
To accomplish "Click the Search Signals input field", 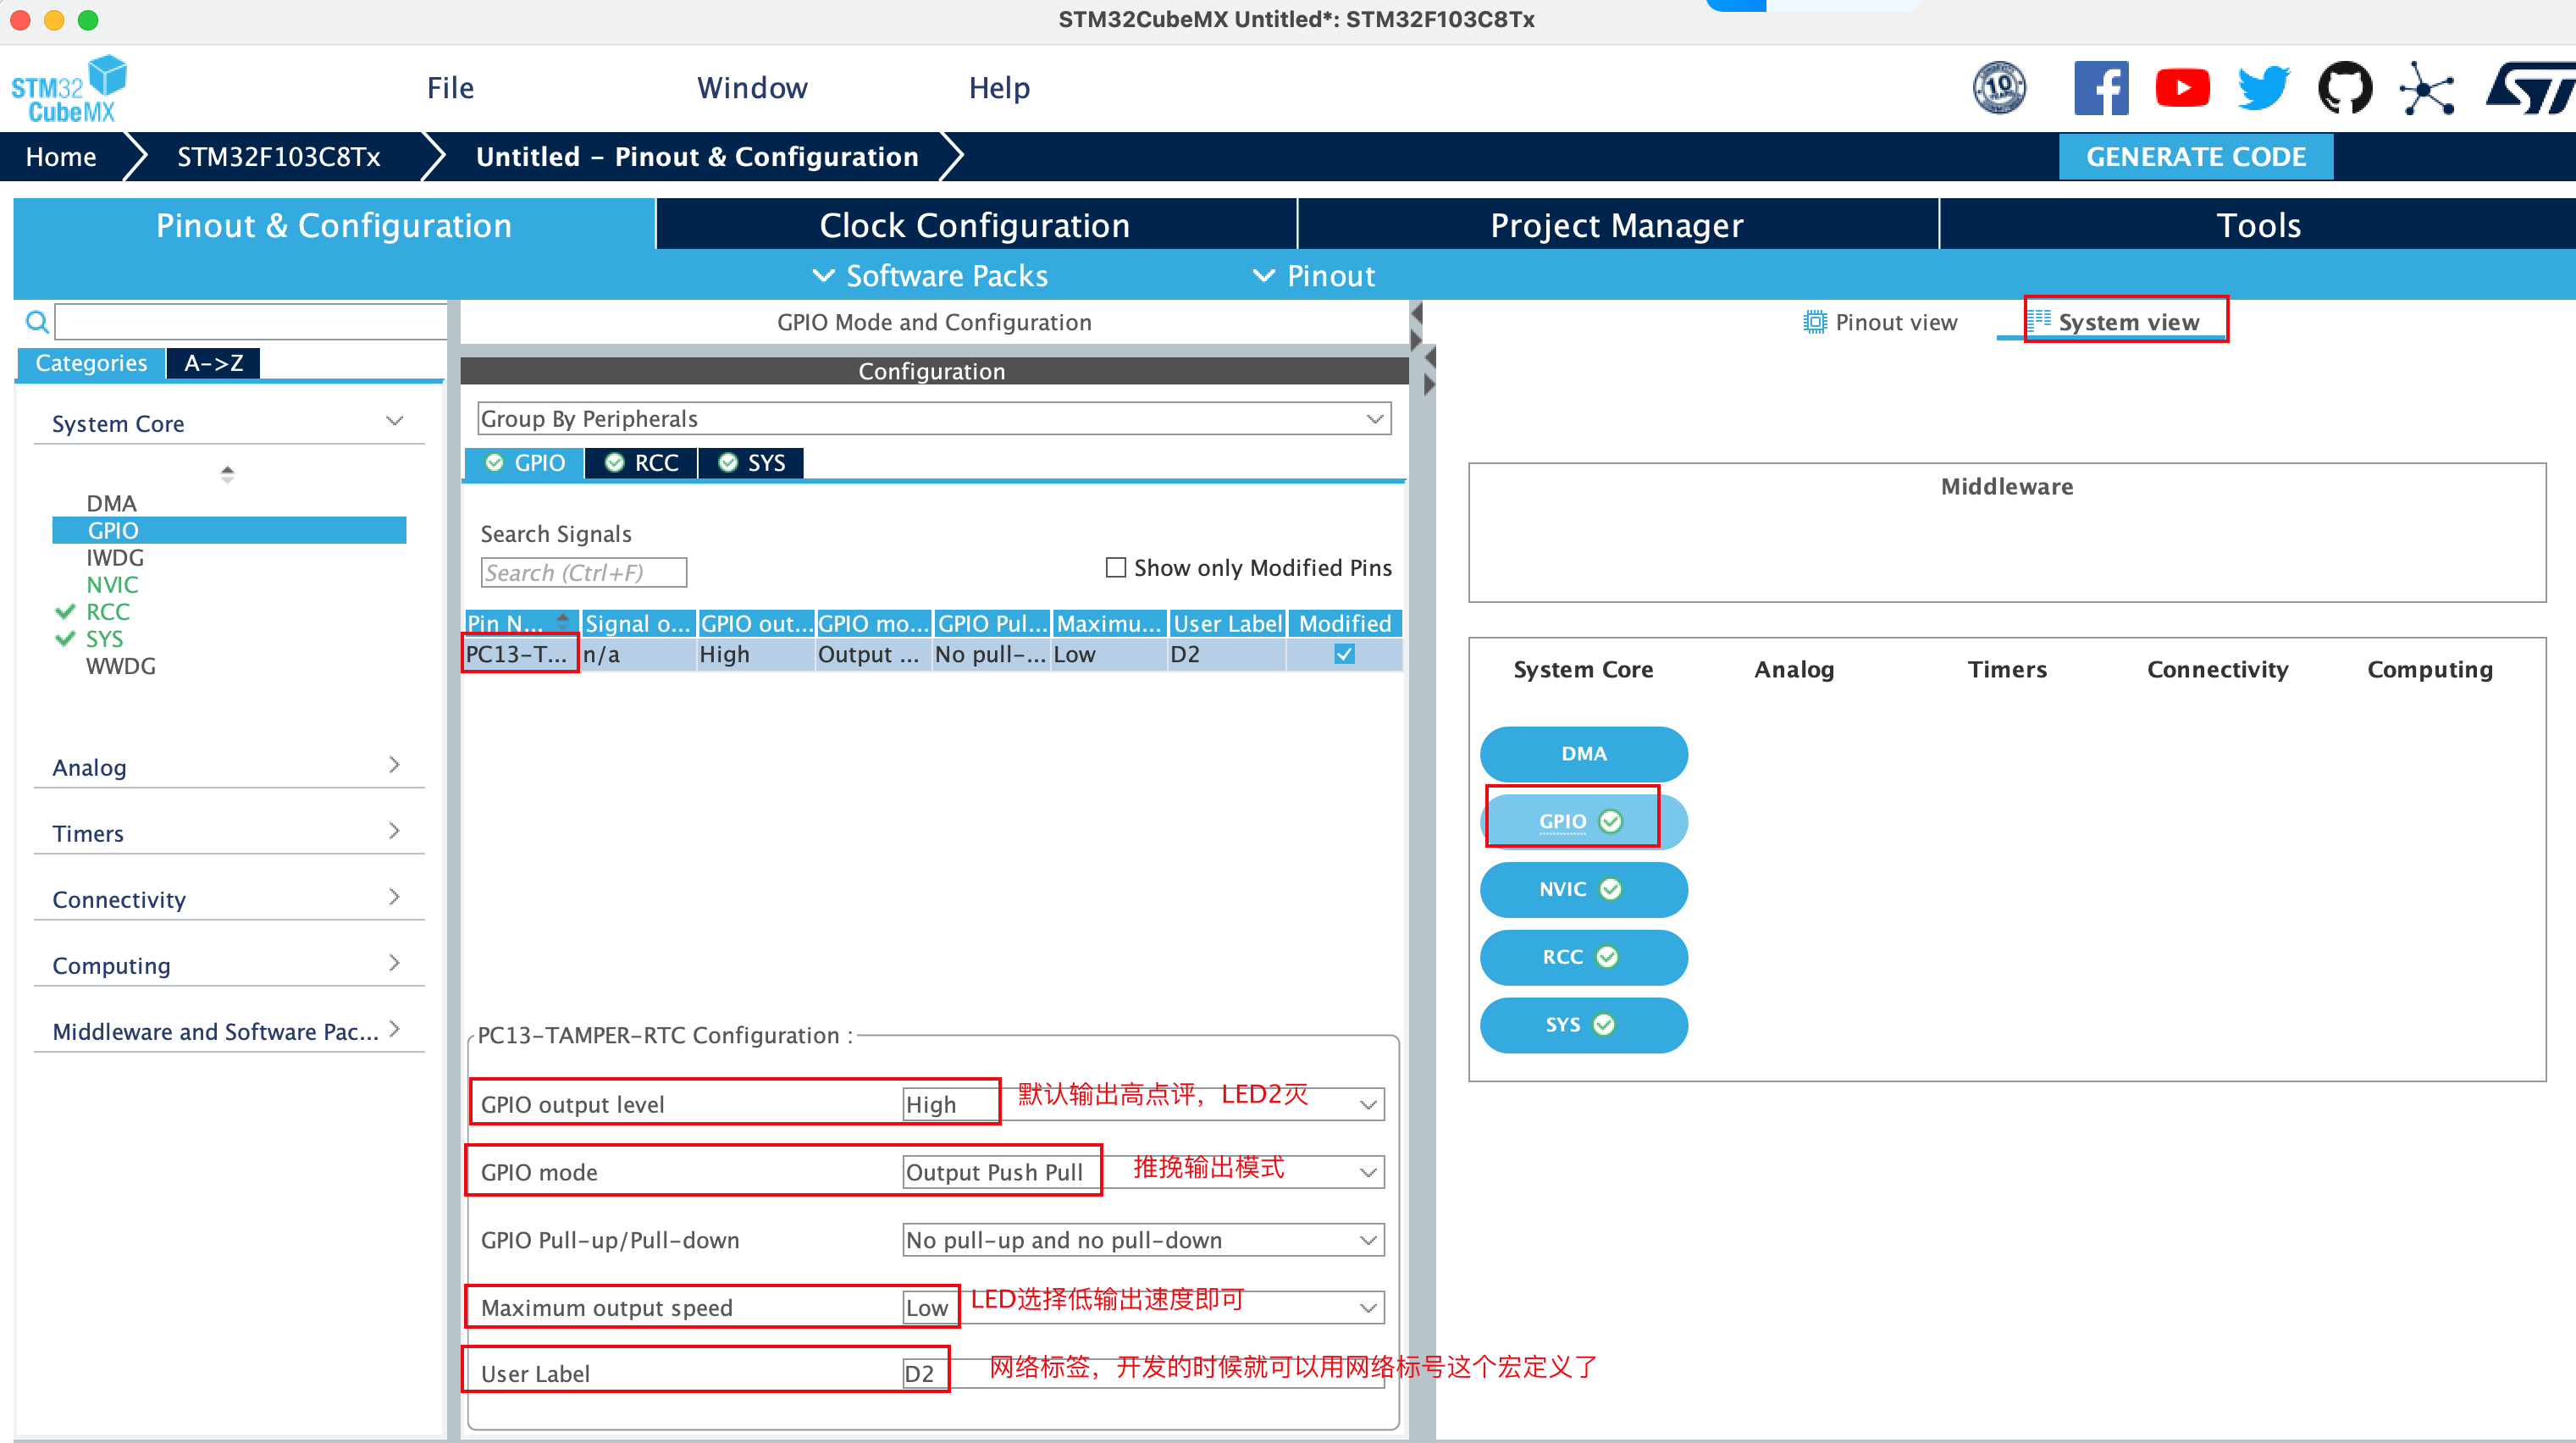I will (583, 573).
